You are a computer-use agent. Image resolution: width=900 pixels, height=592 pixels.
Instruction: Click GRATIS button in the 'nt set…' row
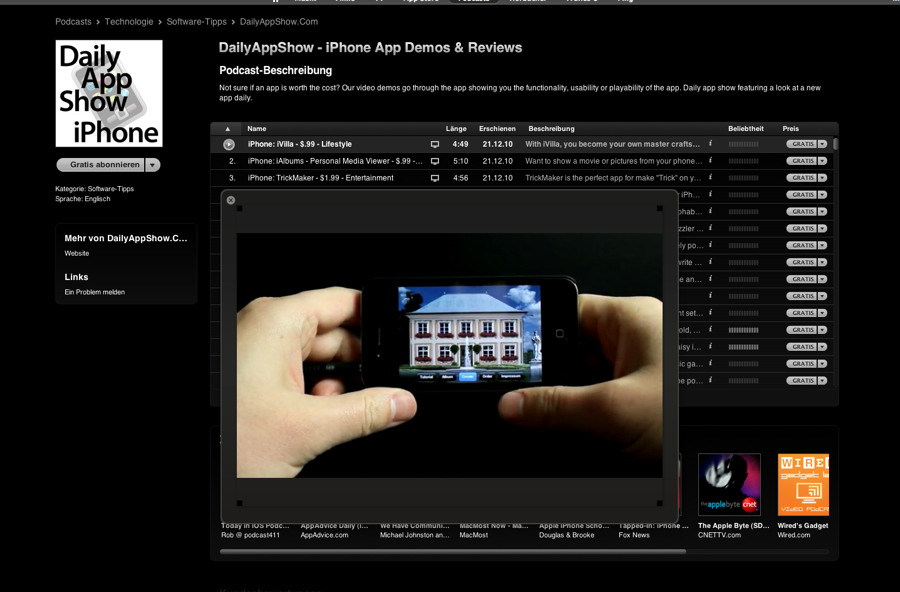point(802,313)
